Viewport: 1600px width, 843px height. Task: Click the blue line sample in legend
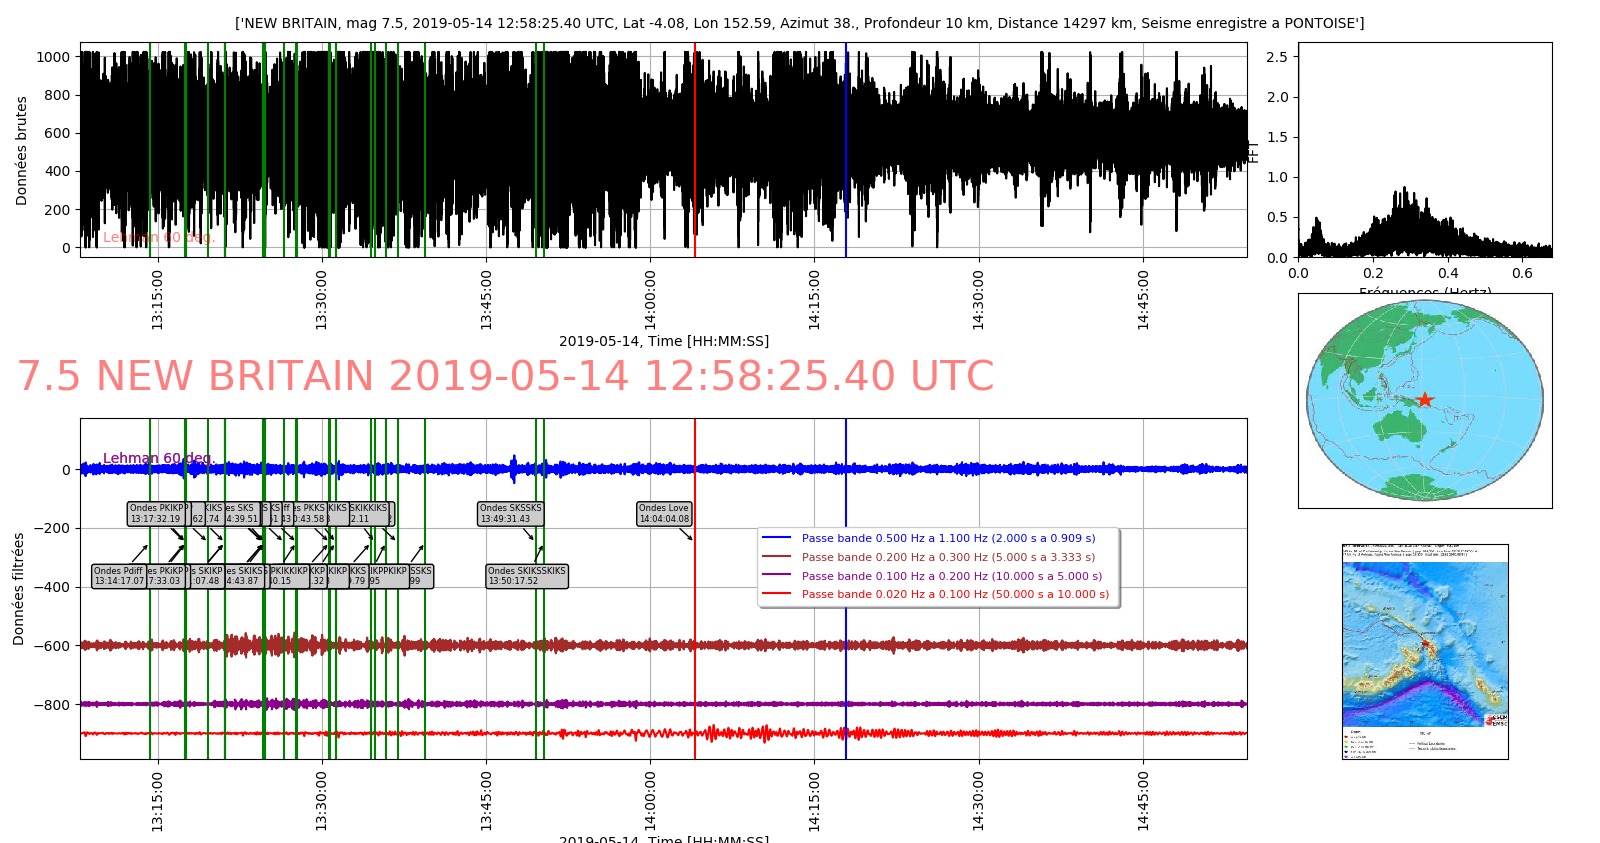pos(776,538)
